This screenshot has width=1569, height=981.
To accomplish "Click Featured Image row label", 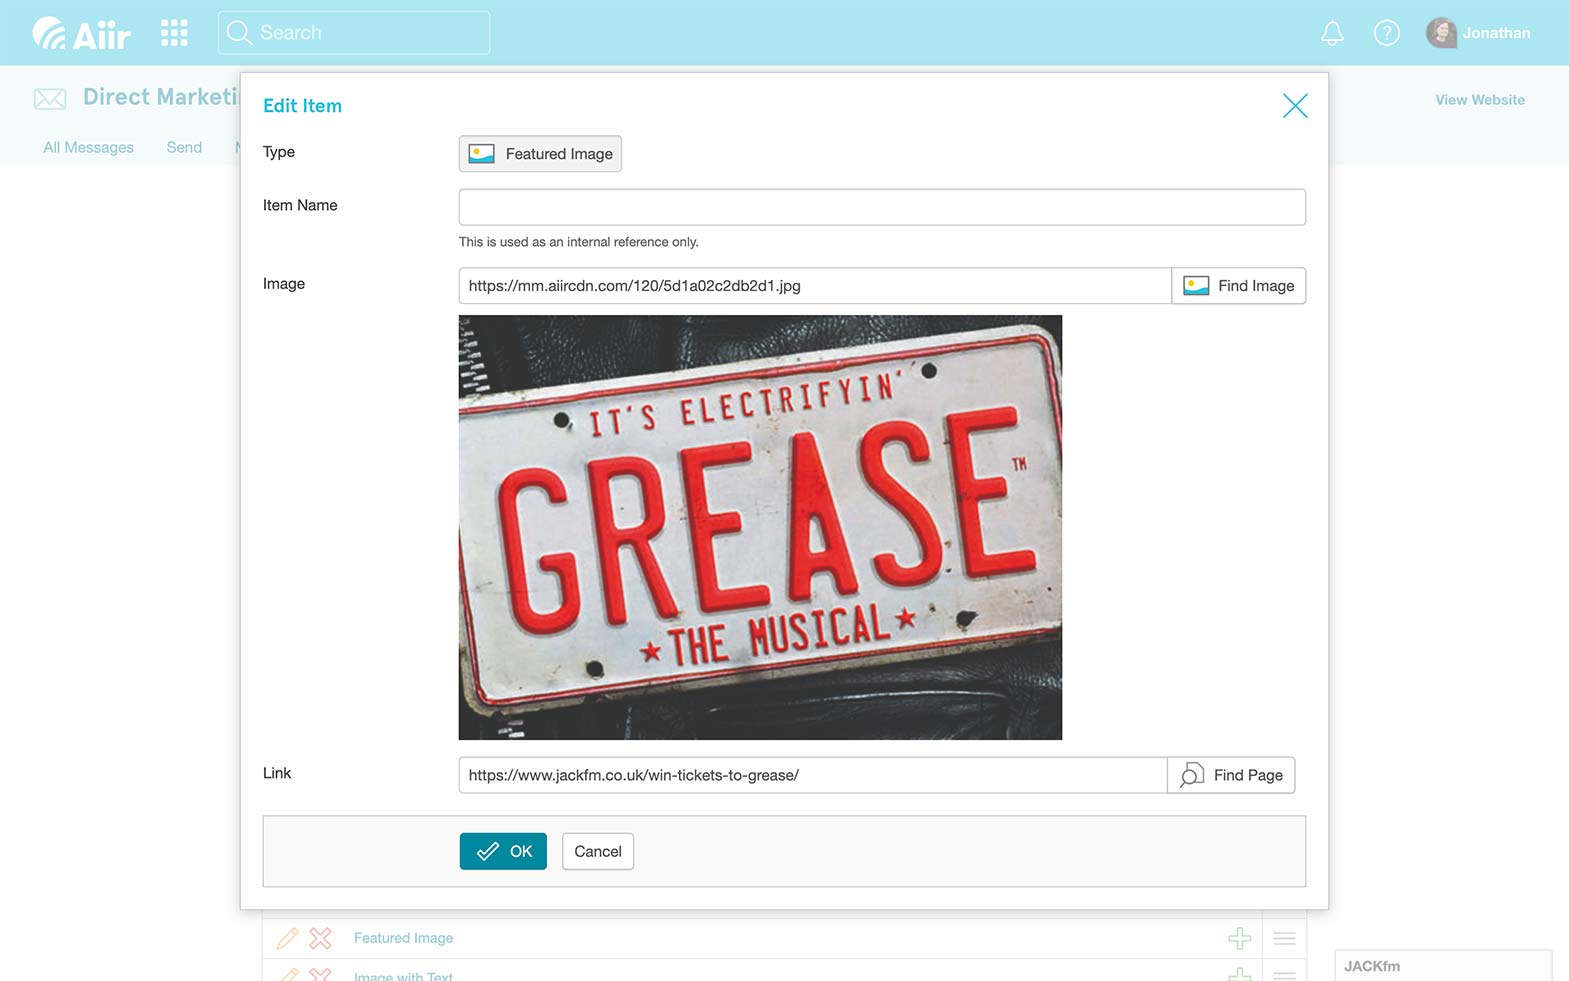I will 403,938.
